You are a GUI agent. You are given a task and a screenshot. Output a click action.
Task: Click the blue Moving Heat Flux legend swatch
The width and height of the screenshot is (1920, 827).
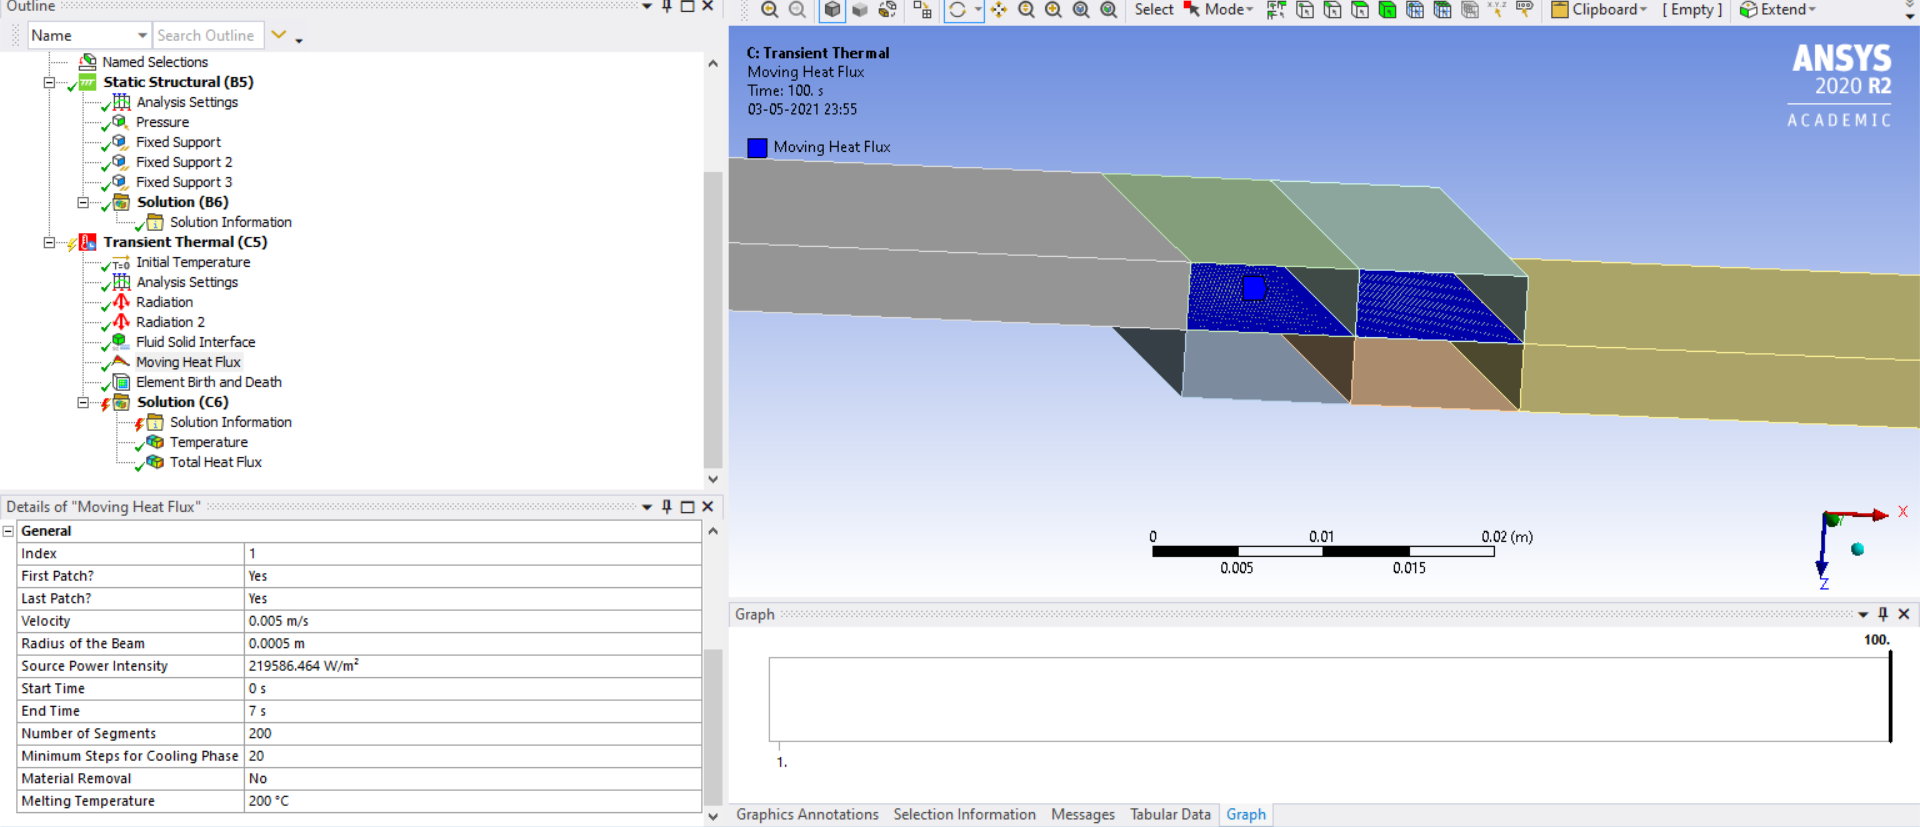tap(757, 148)
